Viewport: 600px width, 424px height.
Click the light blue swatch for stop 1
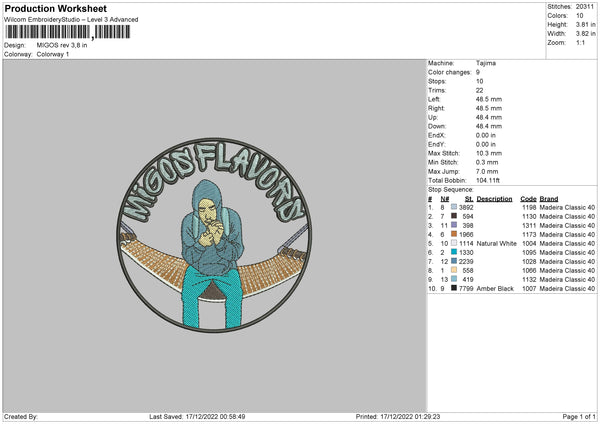454,207
